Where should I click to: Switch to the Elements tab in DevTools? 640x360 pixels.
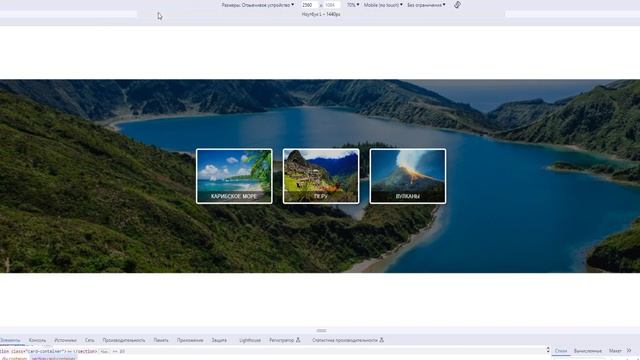click(10, 340)
